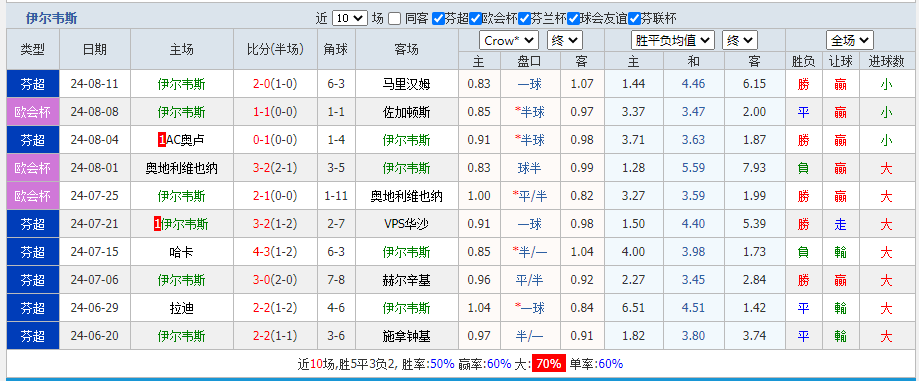Image resolution: width=919 pixels, height=381 pixels.
Task: Uncheck the 芬联杯 filter checkbox
Action: (634, 19)
